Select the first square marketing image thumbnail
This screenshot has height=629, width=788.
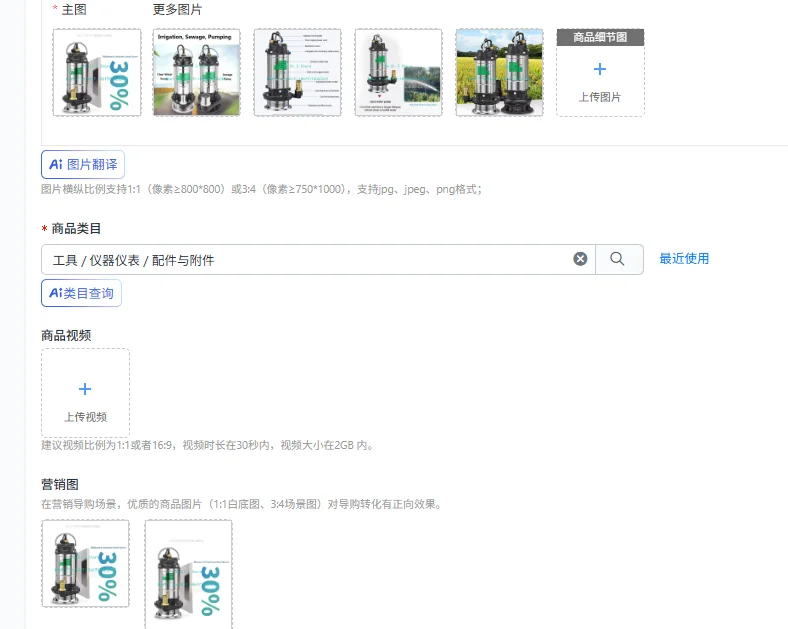85,564
